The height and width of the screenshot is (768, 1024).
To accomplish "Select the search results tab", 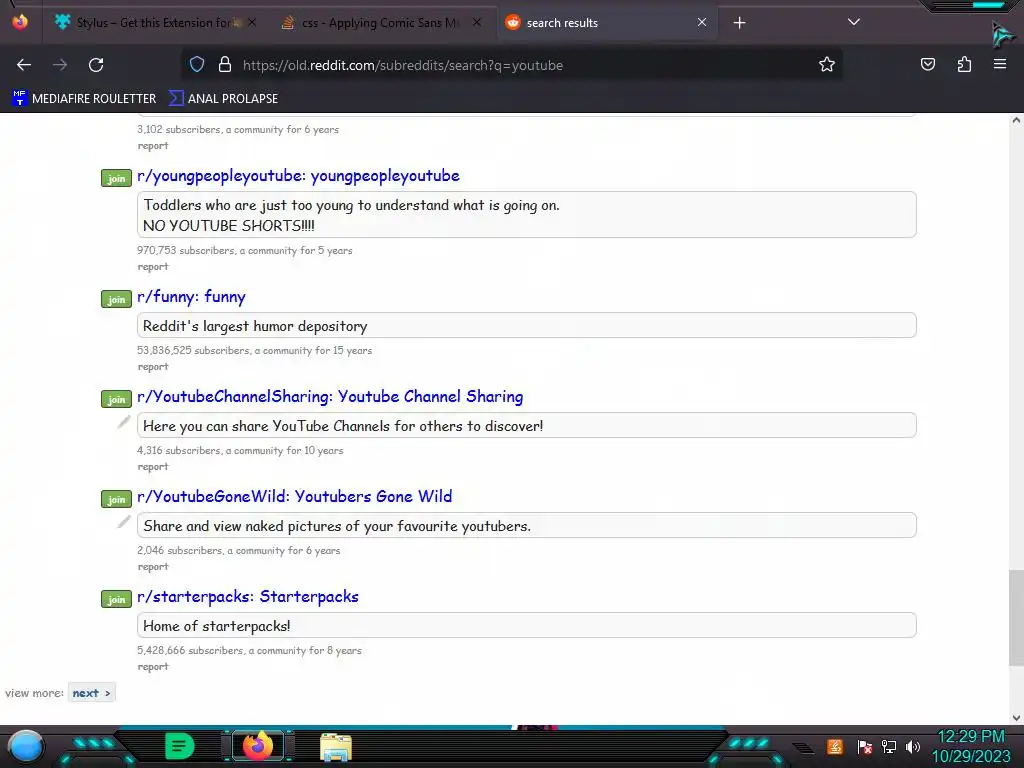I will point(607,23).
